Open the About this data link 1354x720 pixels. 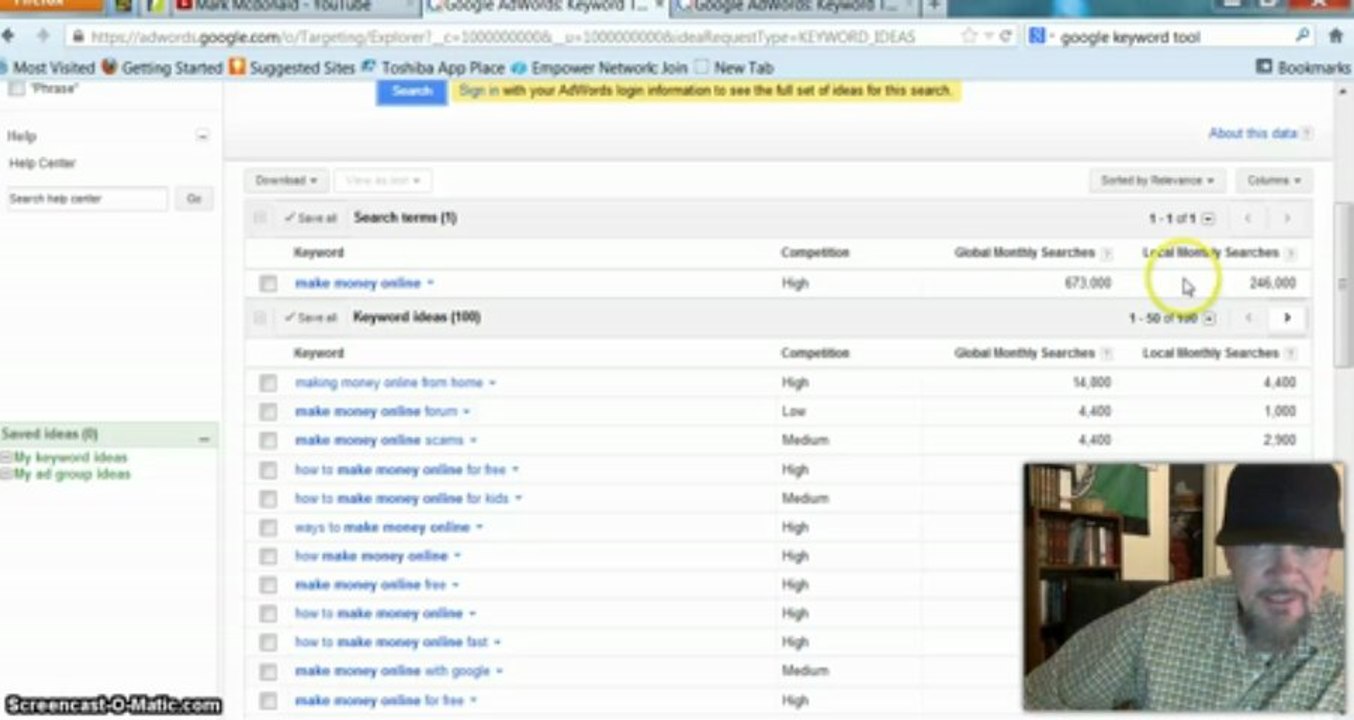click(x=1252, y=133)
